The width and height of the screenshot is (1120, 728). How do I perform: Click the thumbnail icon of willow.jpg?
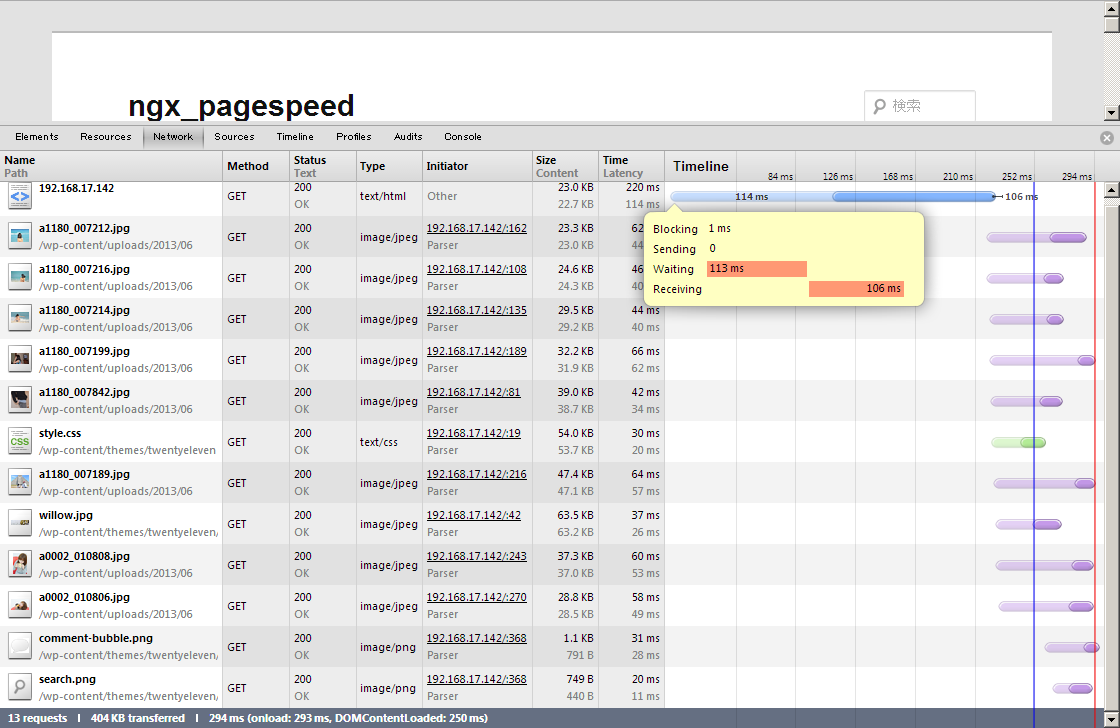20,523
